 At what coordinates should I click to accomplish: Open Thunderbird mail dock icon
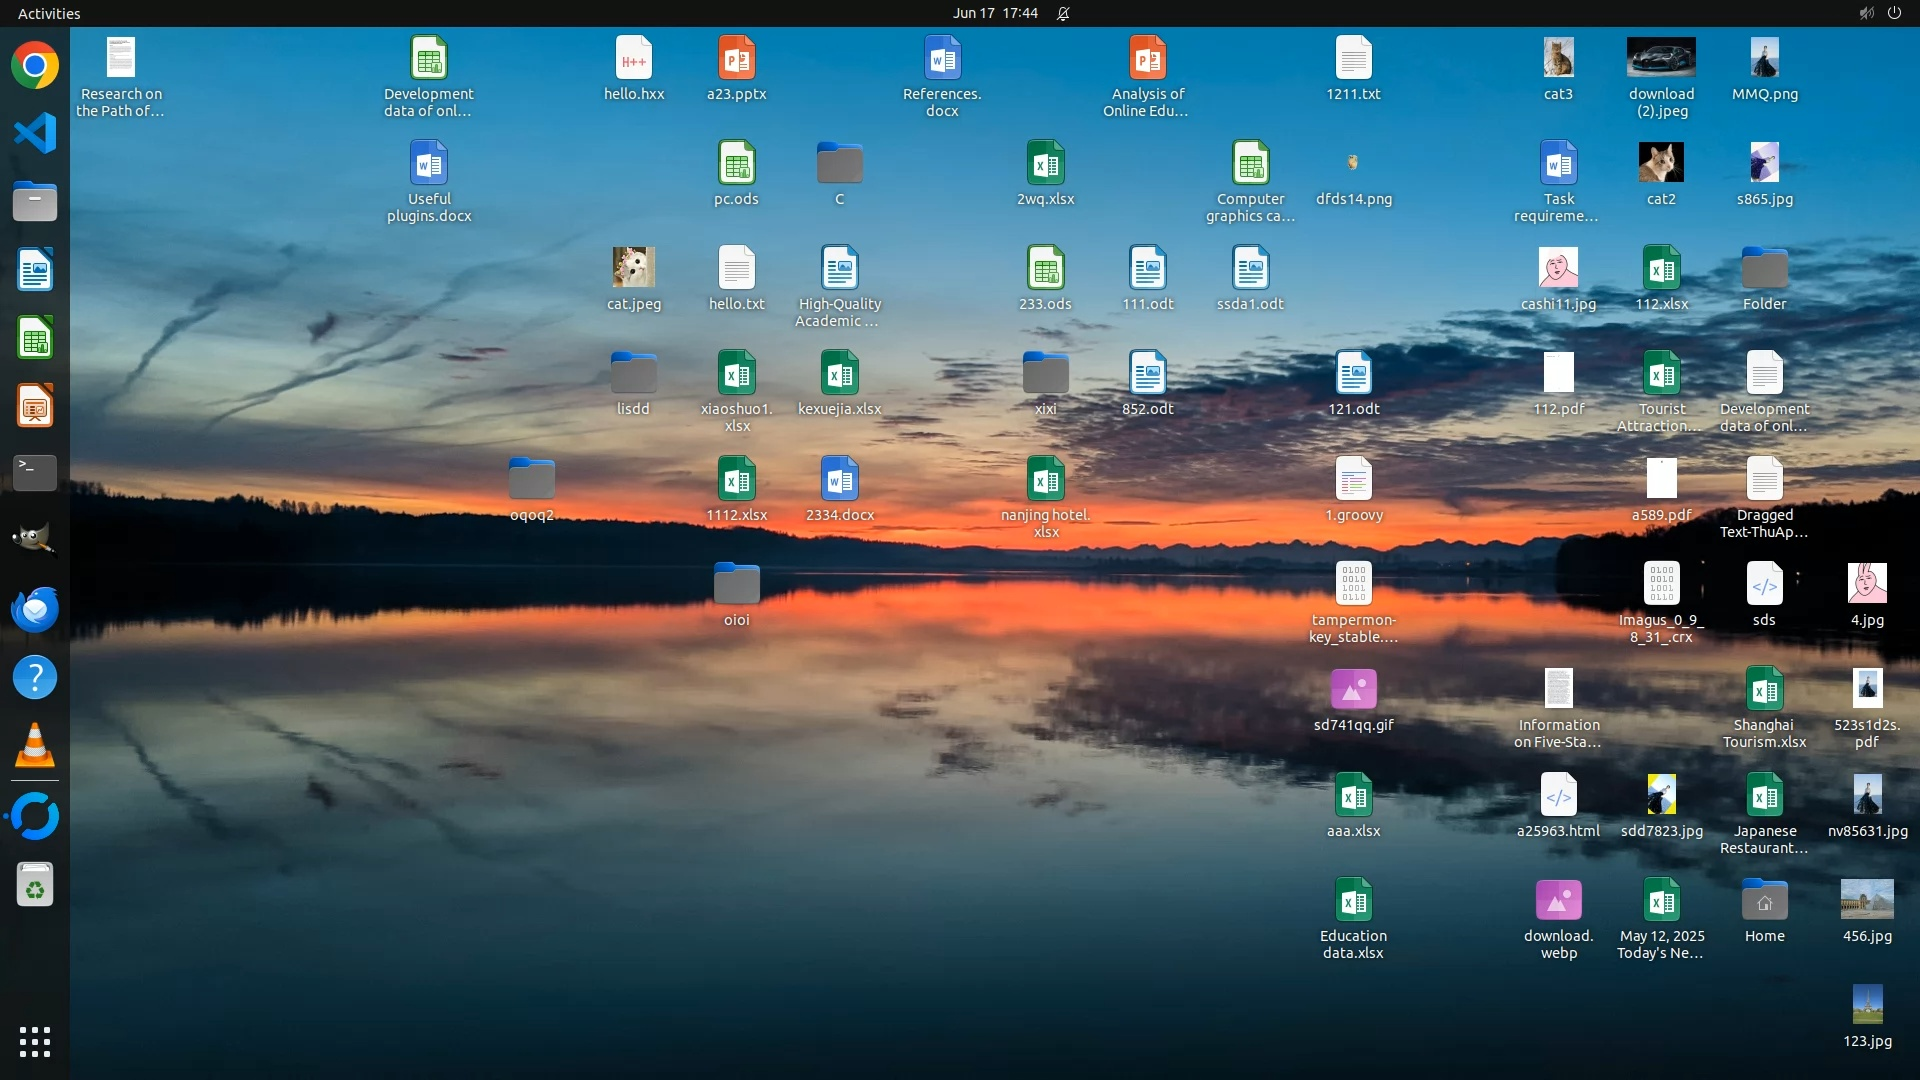pyautogui.click(x=35, y=609)
